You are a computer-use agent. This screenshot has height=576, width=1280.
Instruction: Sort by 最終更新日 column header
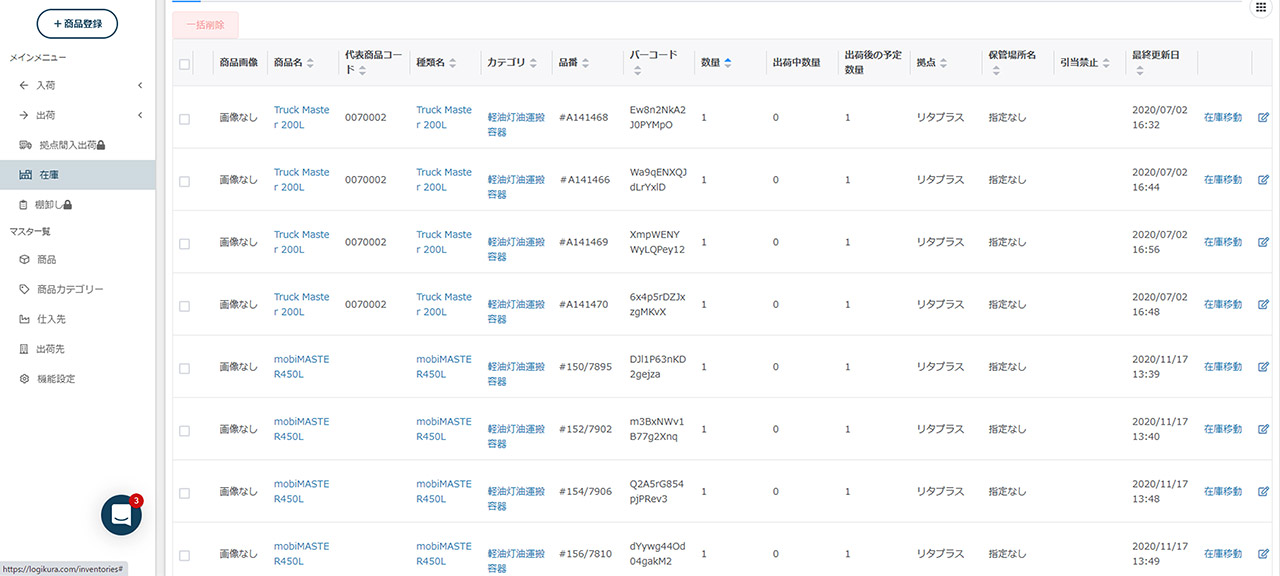point(1155,56)
